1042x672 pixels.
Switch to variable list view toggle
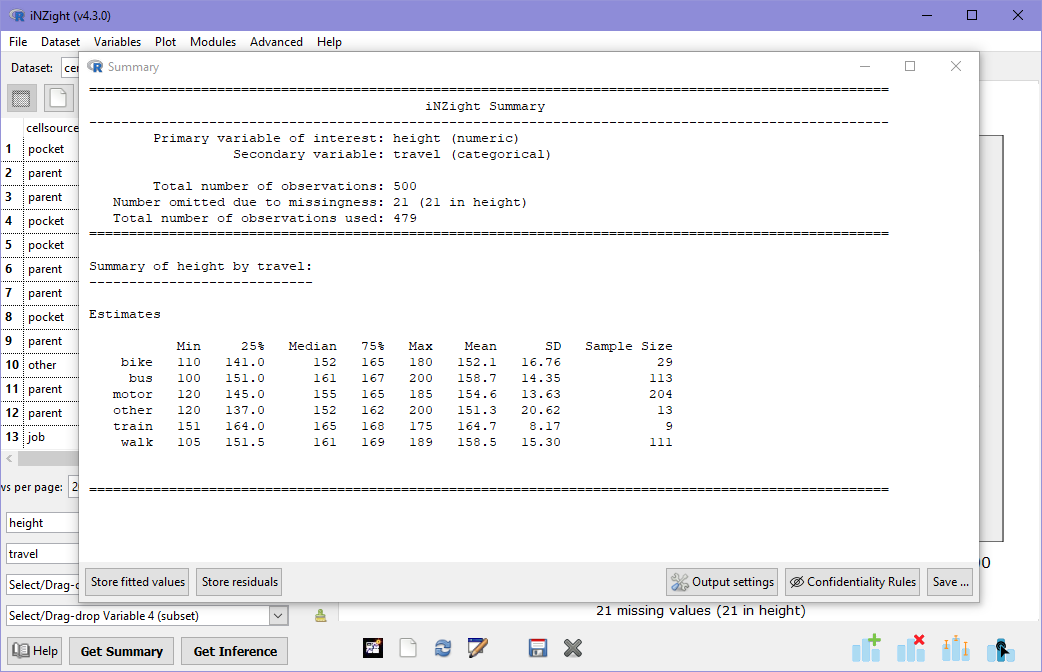click(x=58, y=98)
